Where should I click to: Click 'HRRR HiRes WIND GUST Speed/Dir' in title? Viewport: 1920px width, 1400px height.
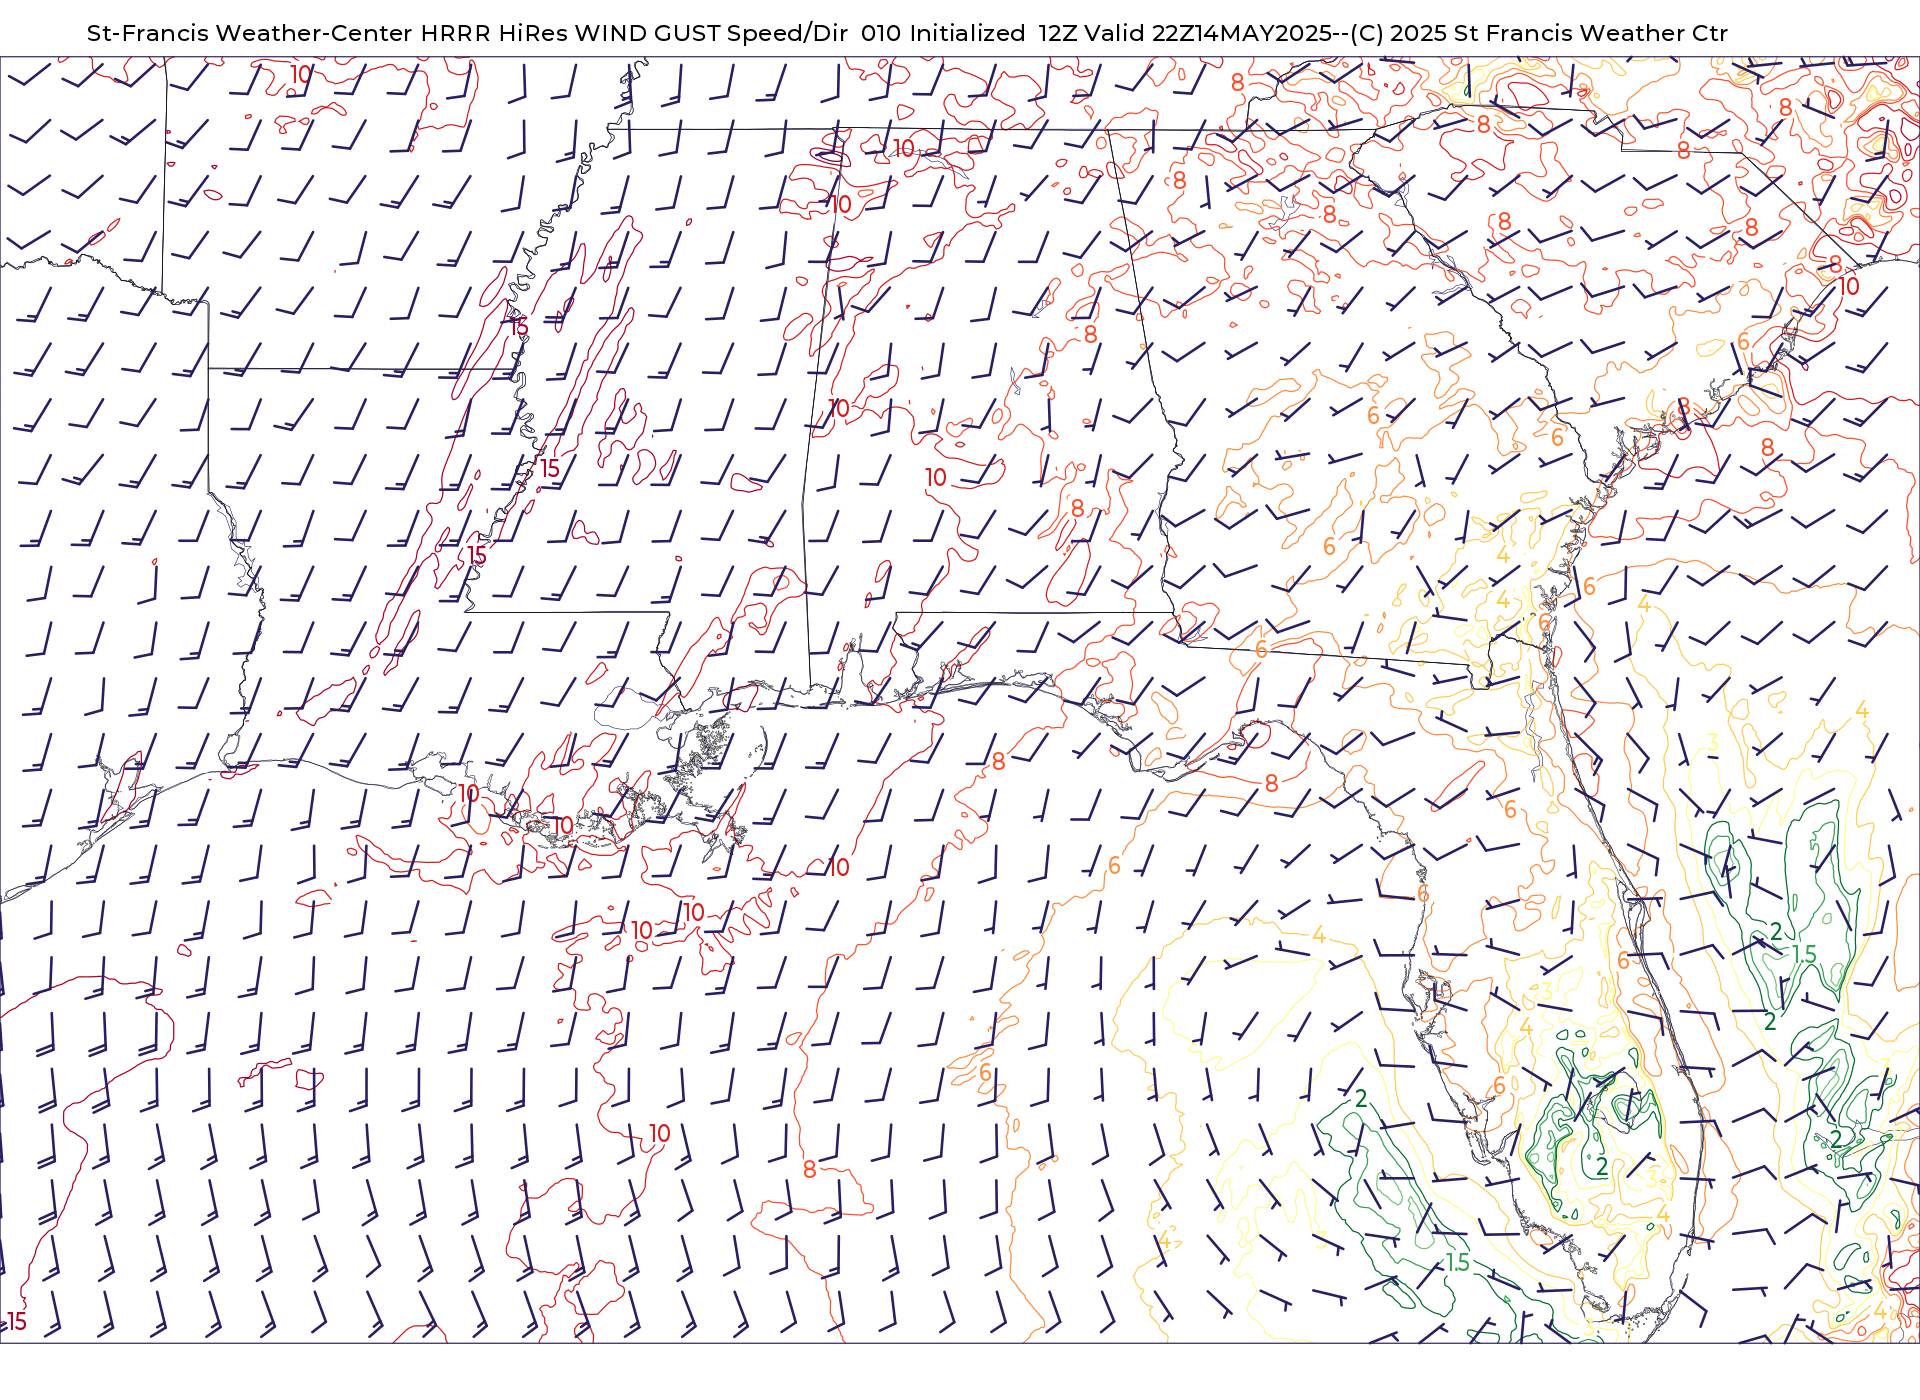(634, 33)
